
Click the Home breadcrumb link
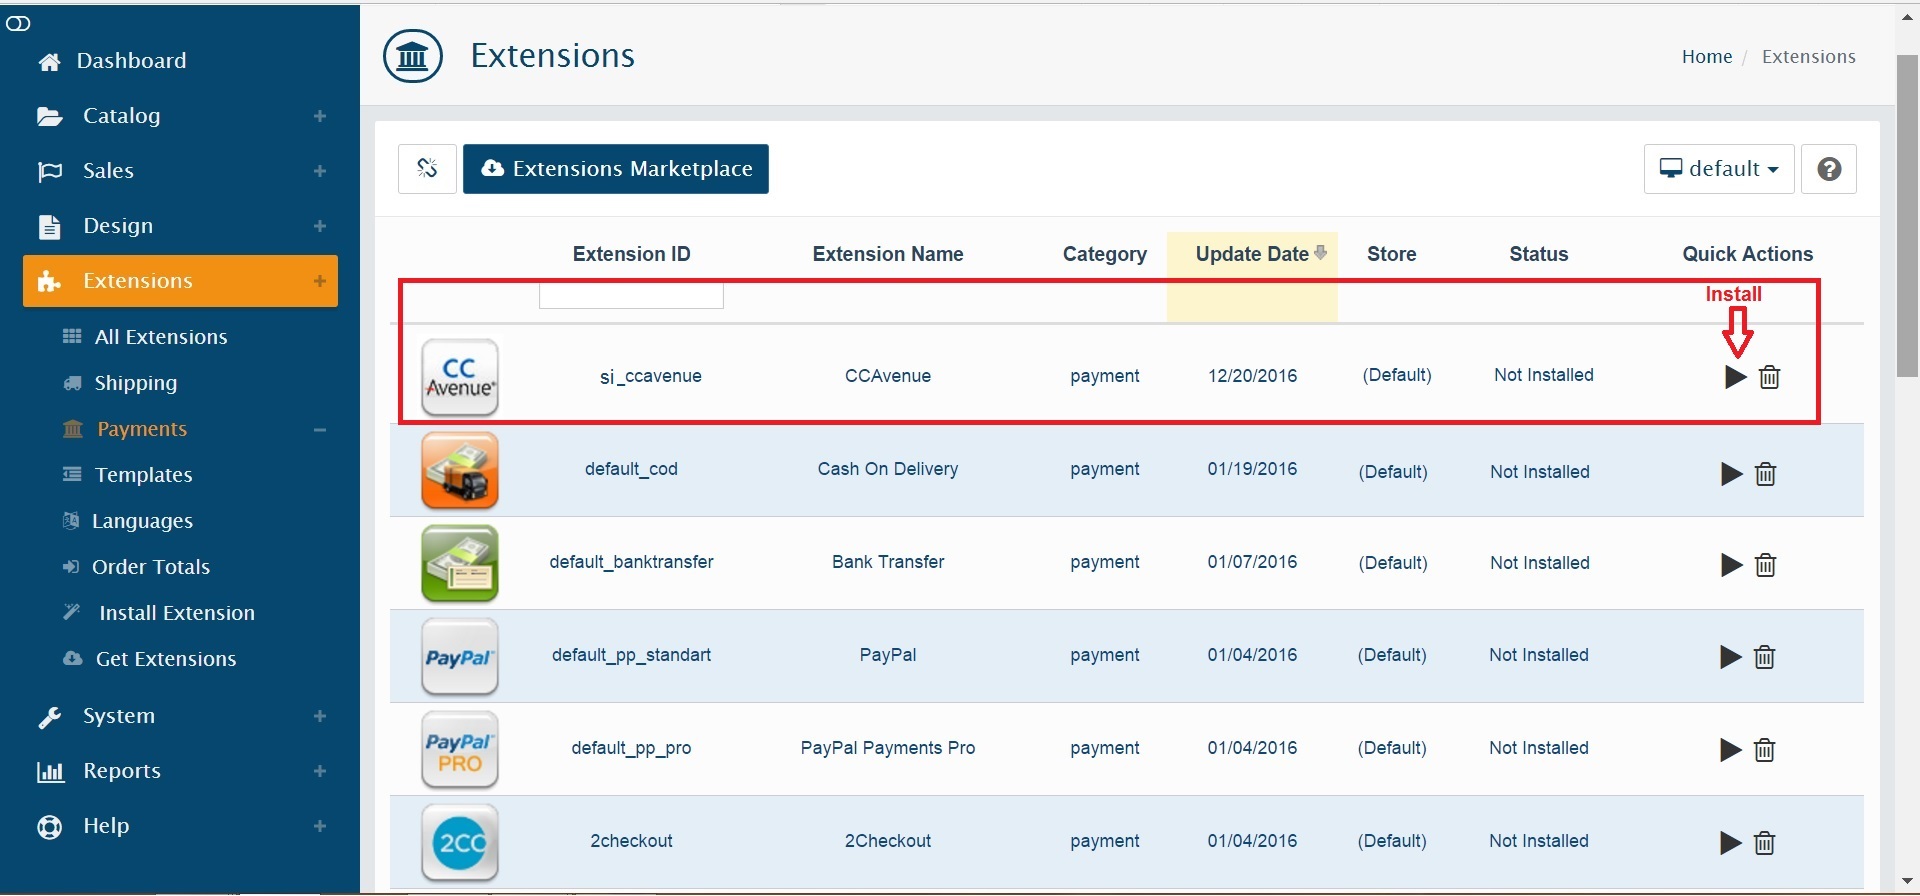click(x=1706, y=57)
